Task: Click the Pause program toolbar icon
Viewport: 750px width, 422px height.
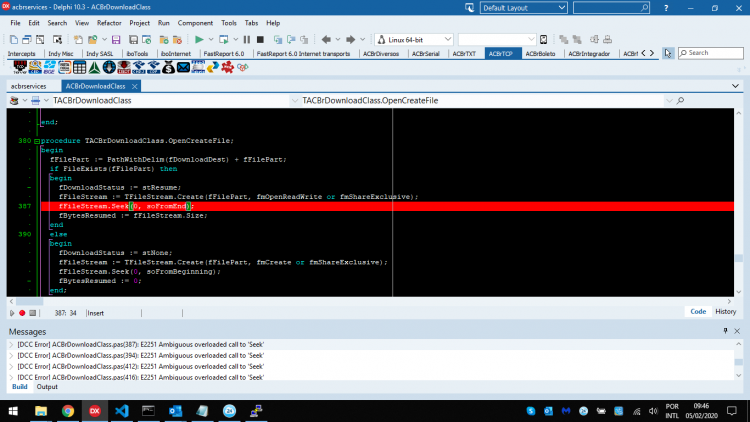Action: tap(247, 40)
